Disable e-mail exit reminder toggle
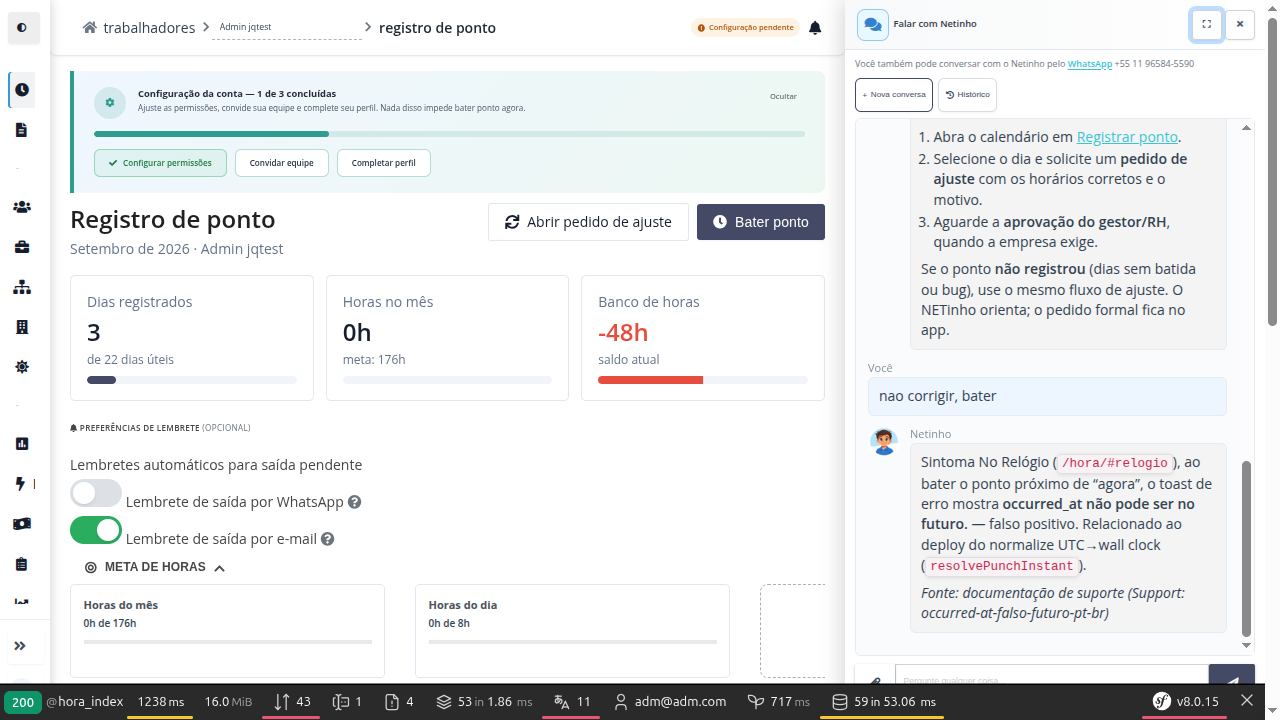Image resolution: width=1280 pixels, height=720 pixels. pyautogui.click(x=96, y=530)
